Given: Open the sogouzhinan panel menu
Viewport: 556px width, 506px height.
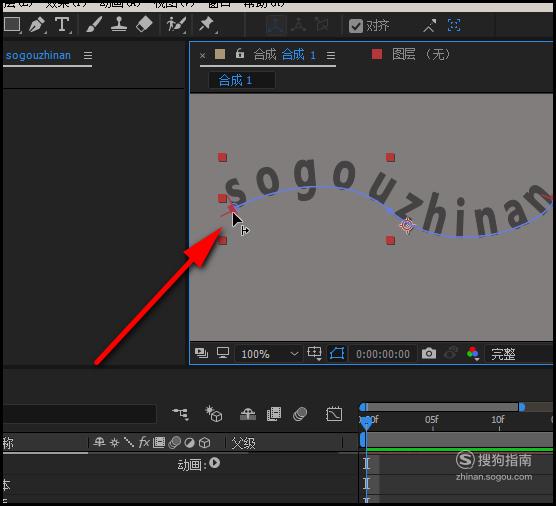Looking at the screenshot, I should click(x=88, y=55).
